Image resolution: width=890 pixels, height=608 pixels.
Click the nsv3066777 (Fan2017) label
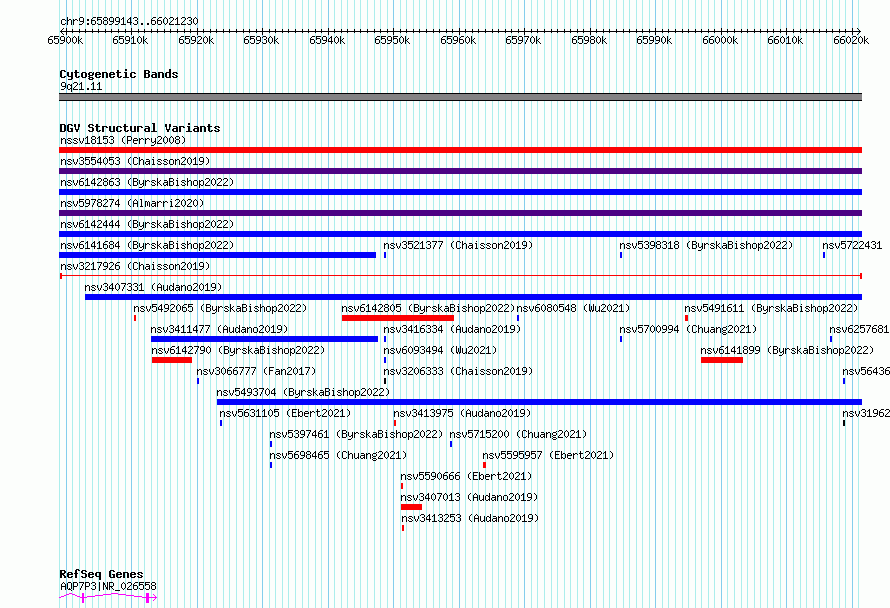point(256,371)
